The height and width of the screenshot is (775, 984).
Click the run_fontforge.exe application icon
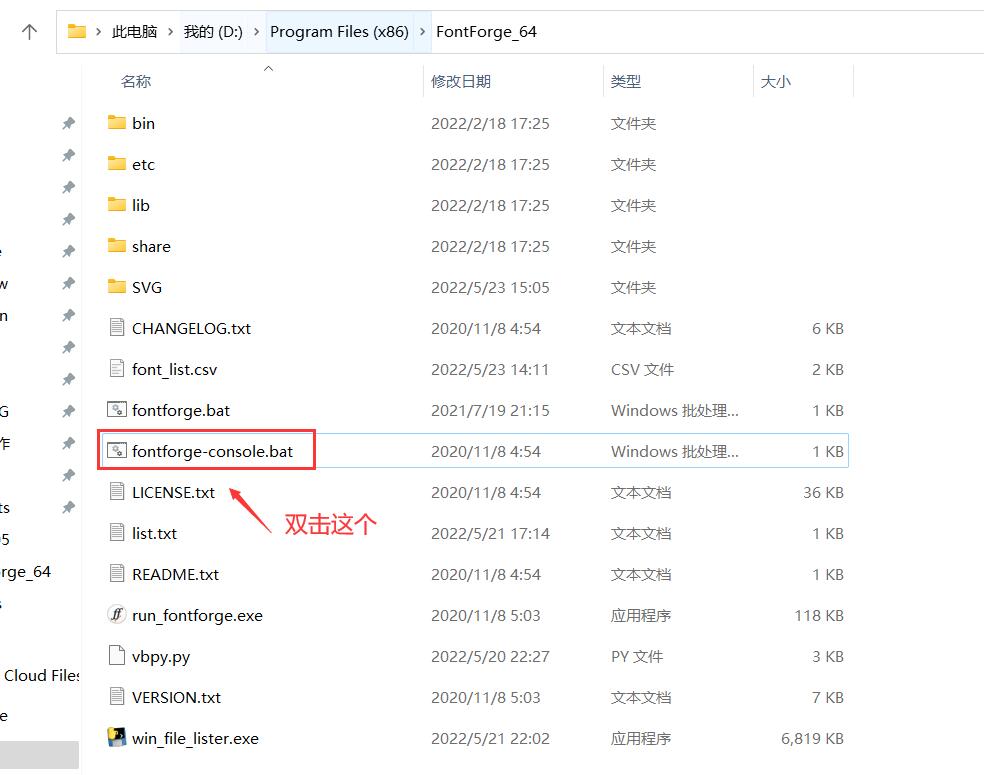pyautogui.click(x=117, y=615)
